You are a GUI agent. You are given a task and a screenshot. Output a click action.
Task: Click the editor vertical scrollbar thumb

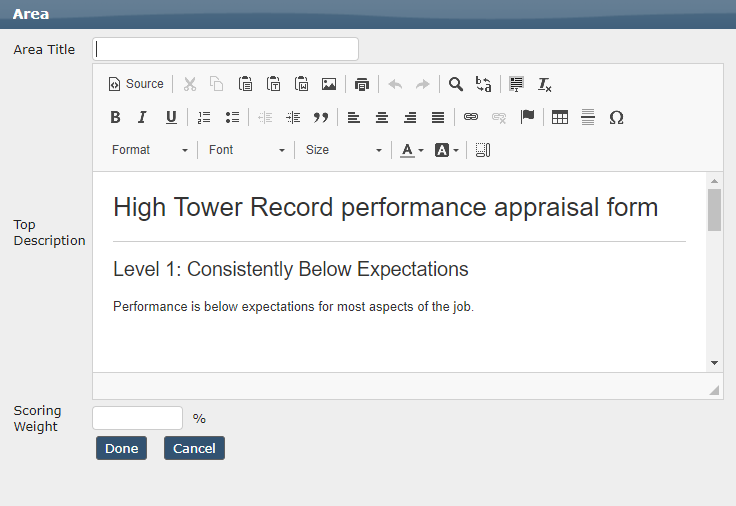(714, 210)
